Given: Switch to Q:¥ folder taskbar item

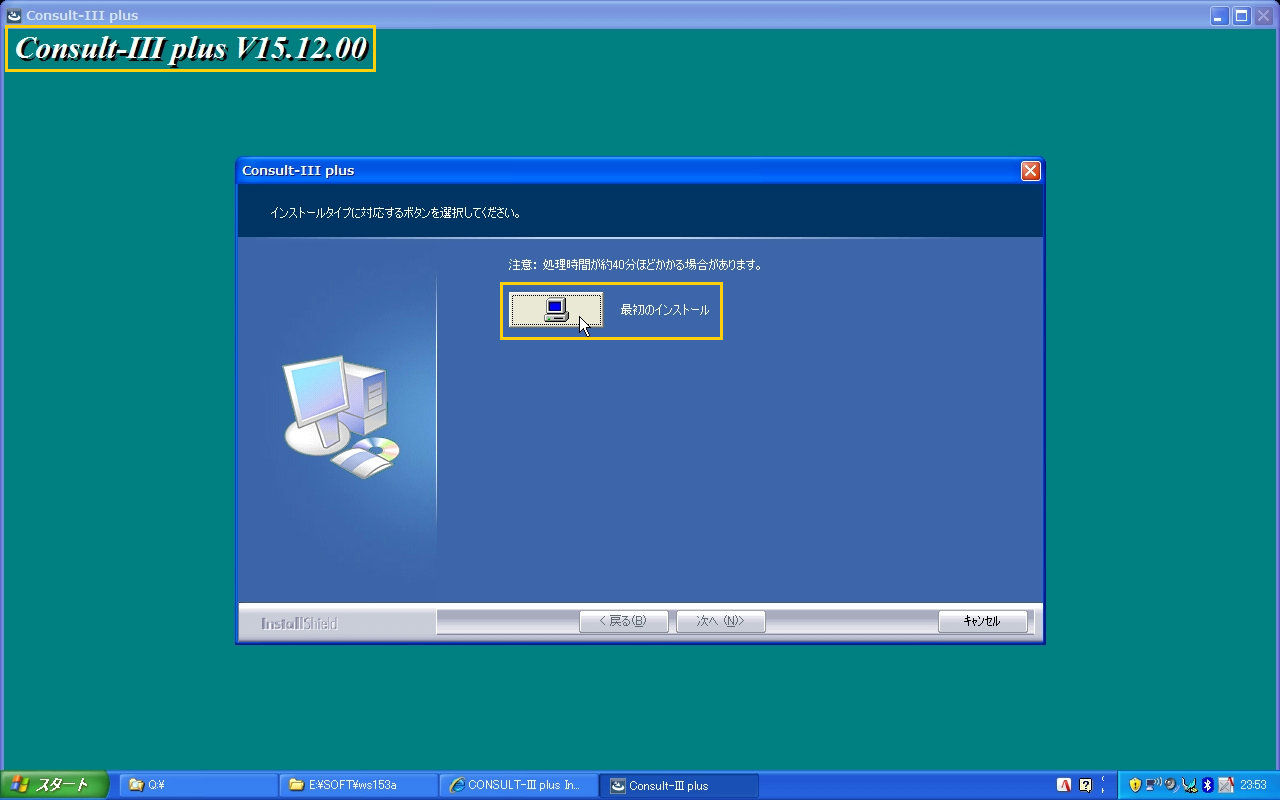Looking at the screenshot, I should pyautogui.click(x=199, y=785).
